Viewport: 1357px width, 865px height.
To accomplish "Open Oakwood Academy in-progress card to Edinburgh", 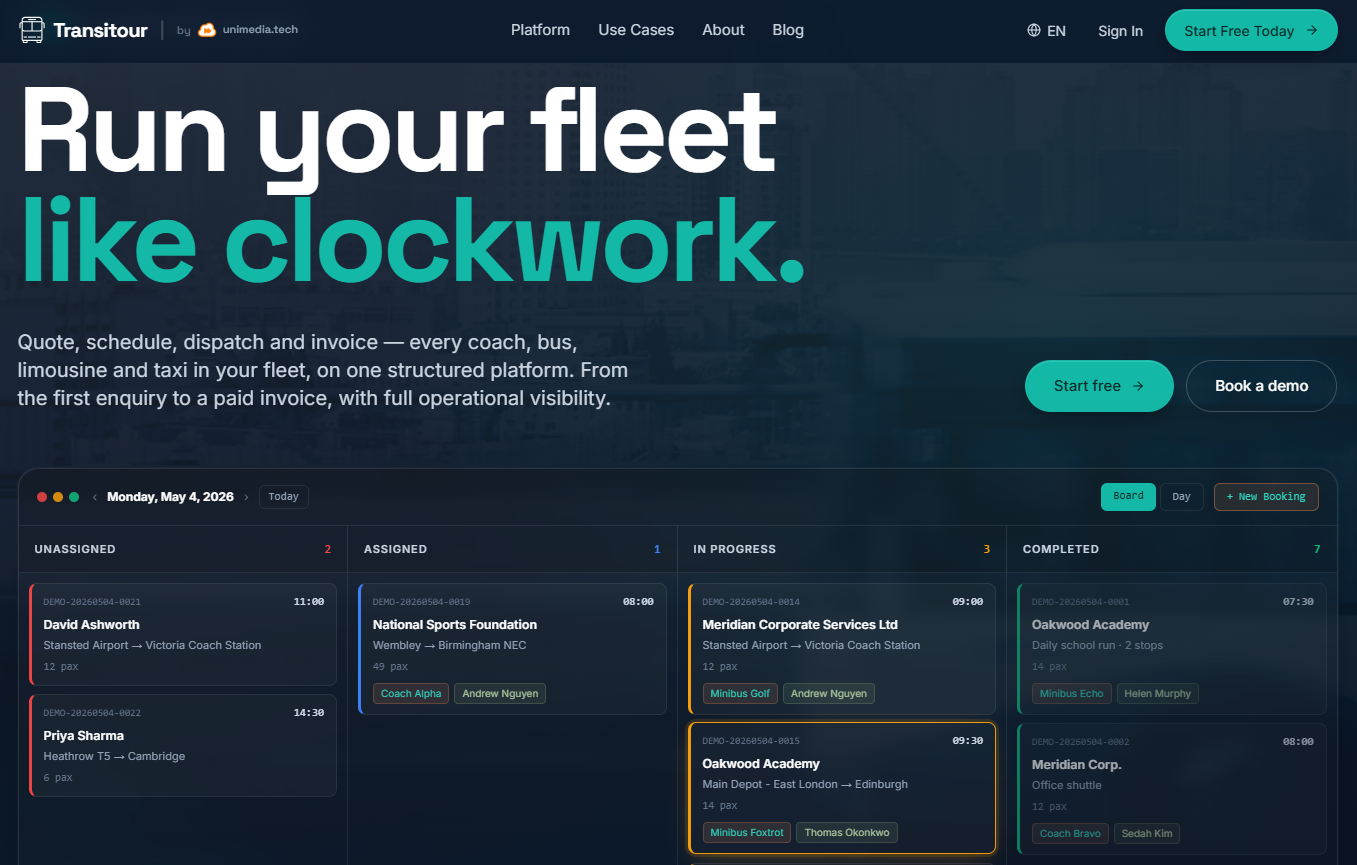I will coord(842,788).
